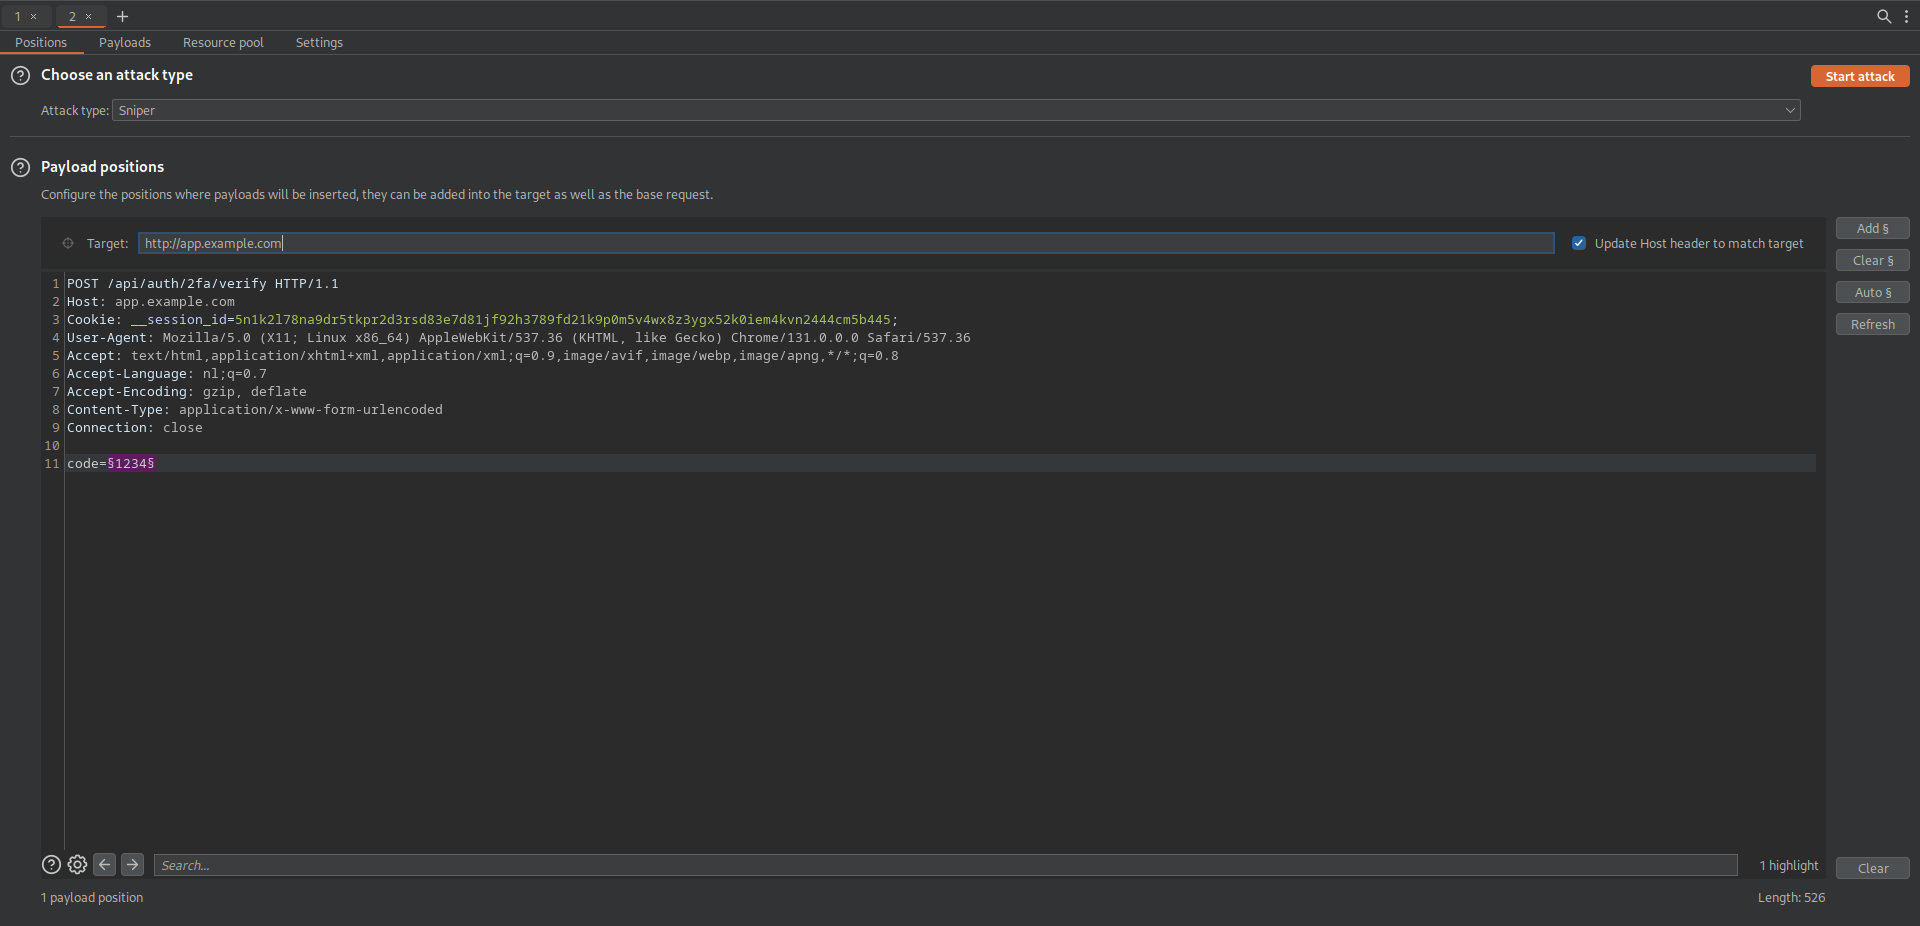This screenshot has height=926, width=1920.
Task: Click the Host: app.example.com header line
Action: click(x=151, y=302)
